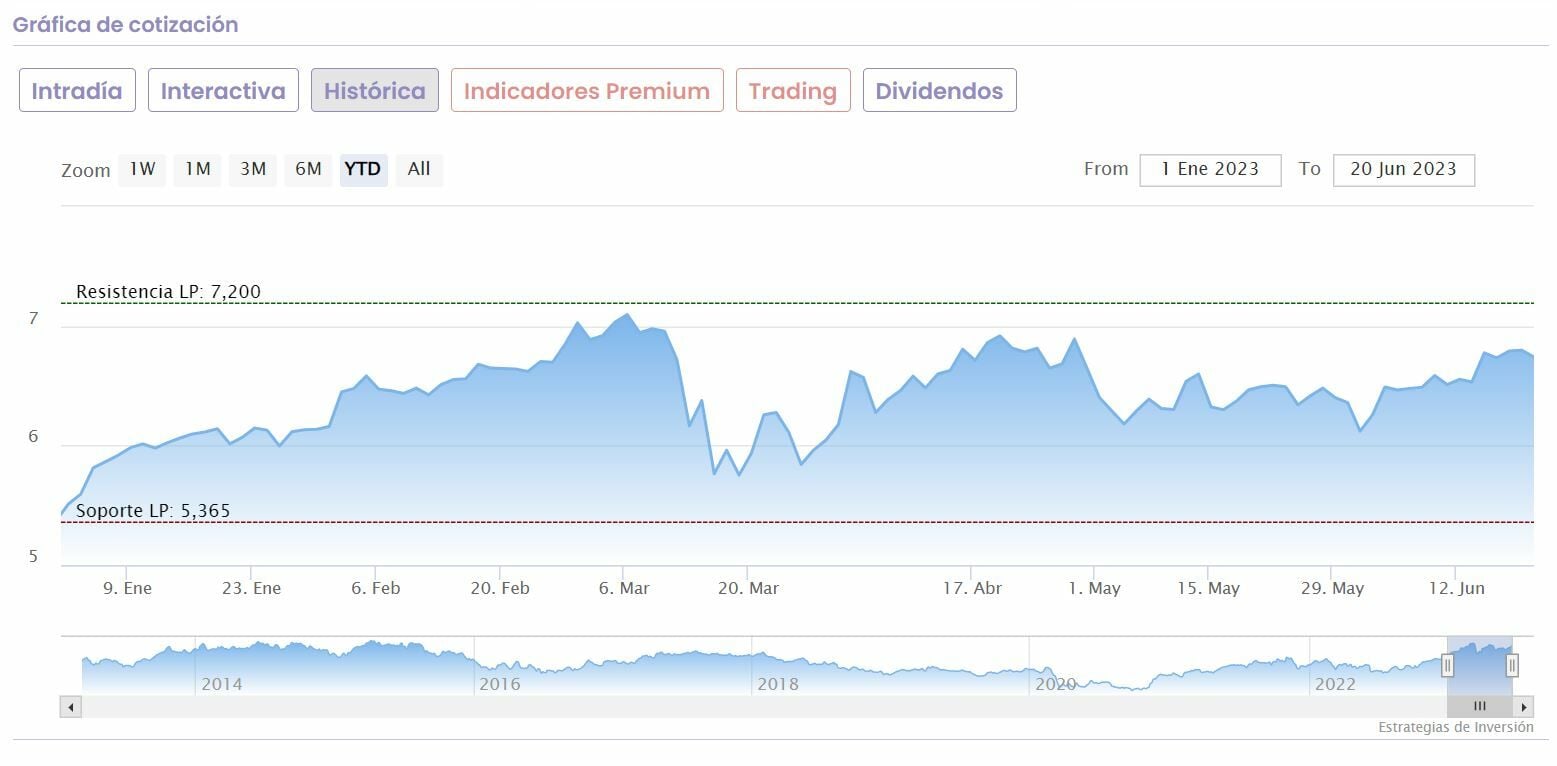Choose the 3M zoom option
This screenshot has width=1557, height=766.
[253, 169]
